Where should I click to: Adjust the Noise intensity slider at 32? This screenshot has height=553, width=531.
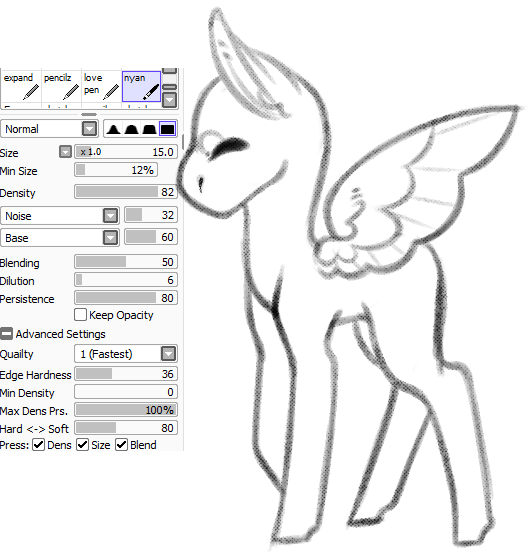(151, 215)
